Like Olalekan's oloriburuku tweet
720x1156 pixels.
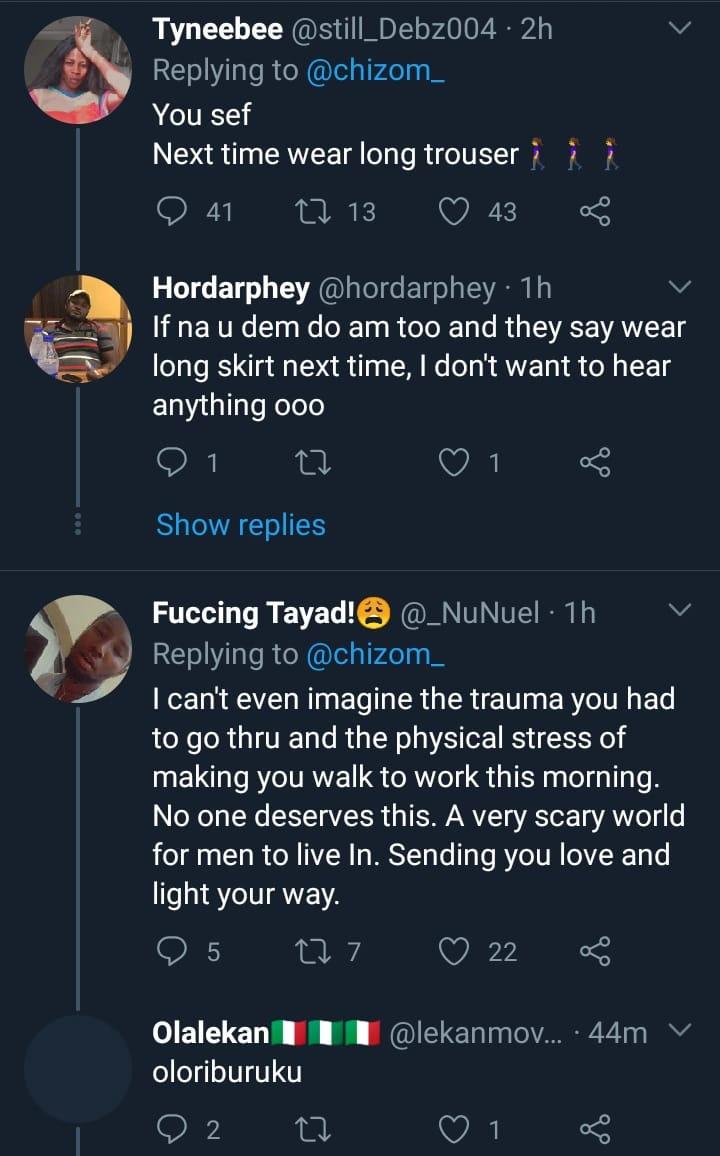(x=456, y=1130)
